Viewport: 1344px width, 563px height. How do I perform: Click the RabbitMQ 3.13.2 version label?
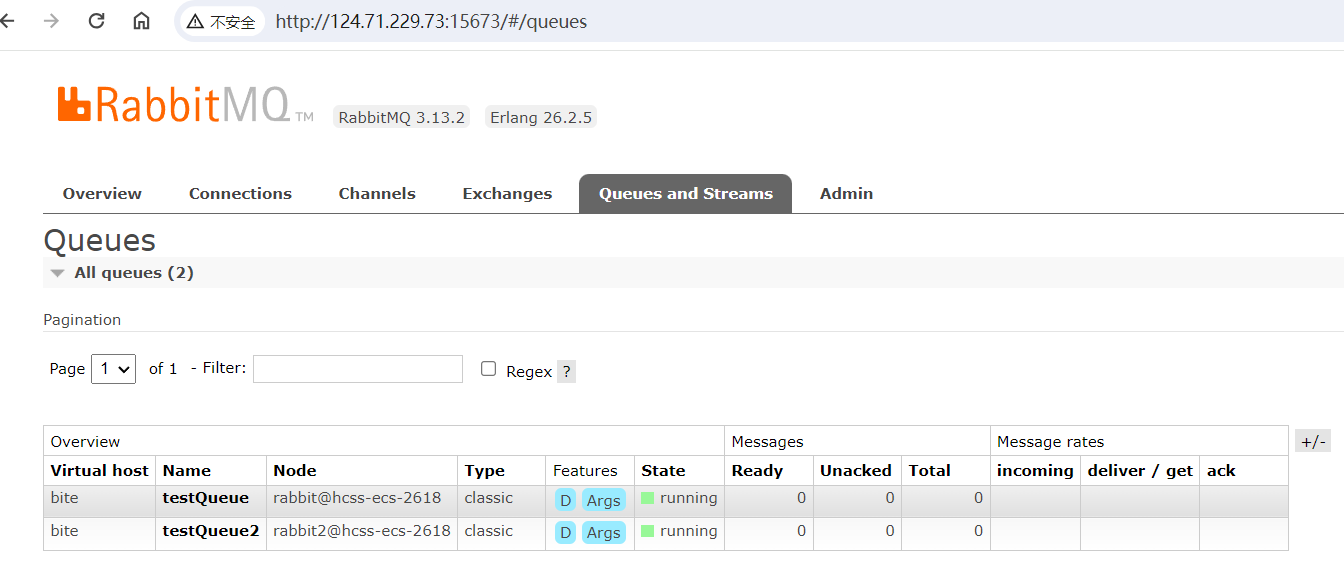(x=402, y=117)
